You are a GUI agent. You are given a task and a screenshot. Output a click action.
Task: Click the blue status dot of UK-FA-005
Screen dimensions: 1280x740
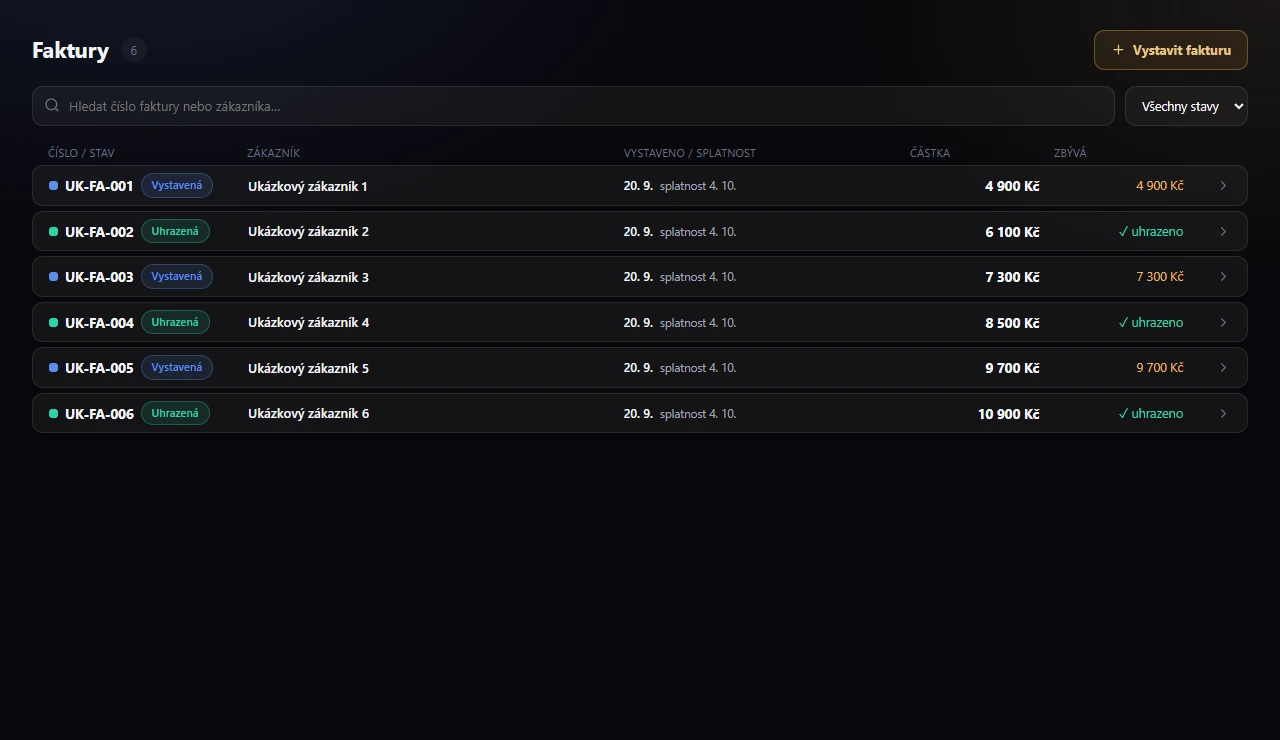tap(53, 368)
